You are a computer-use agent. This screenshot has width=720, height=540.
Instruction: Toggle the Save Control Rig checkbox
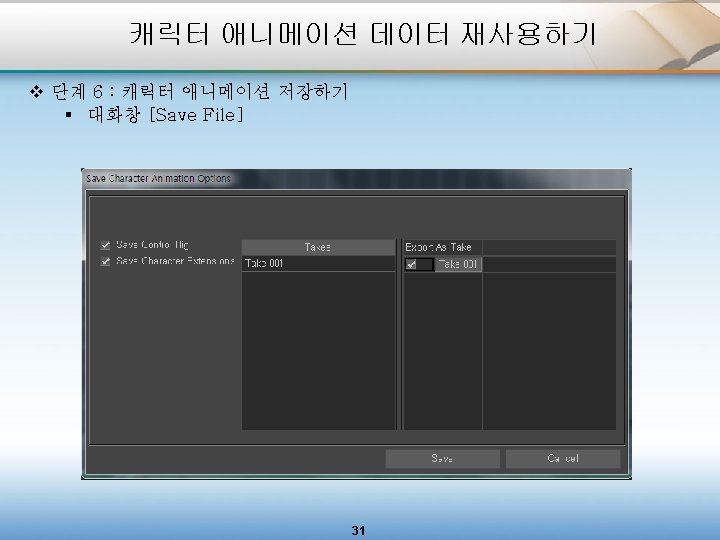pos(106,245)
